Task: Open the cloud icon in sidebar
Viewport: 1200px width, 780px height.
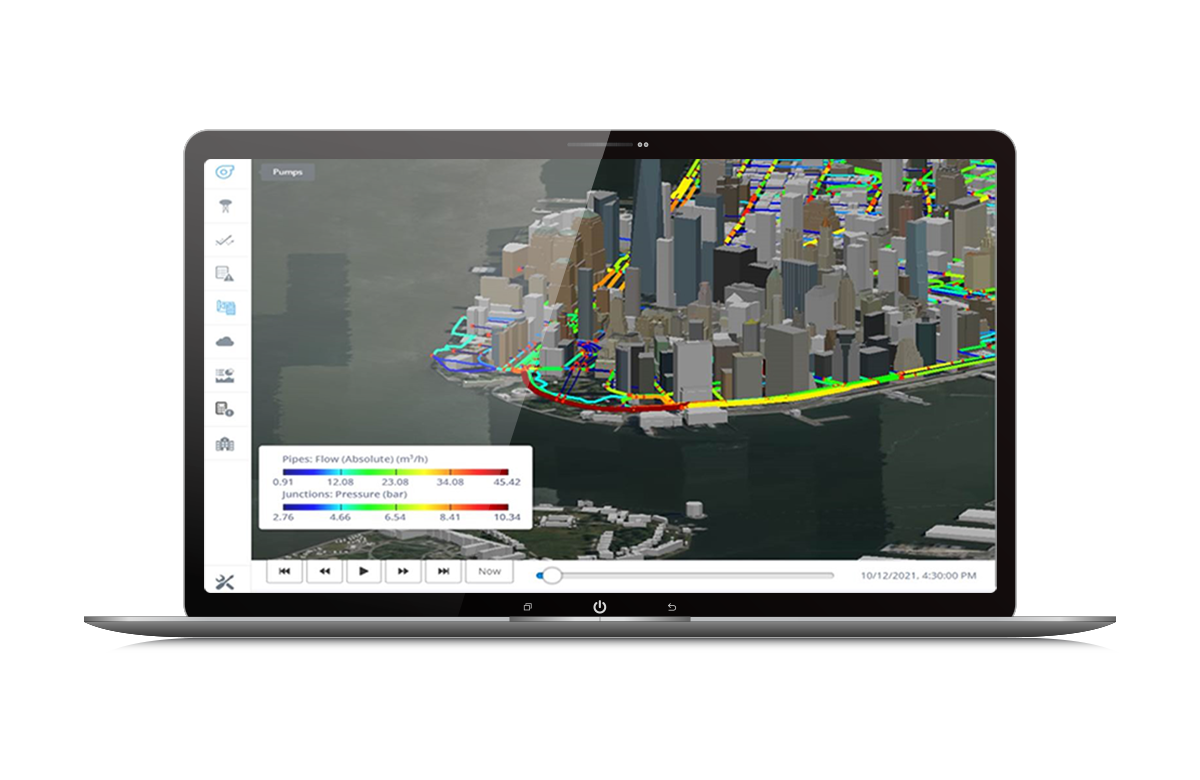Action: 226,342
